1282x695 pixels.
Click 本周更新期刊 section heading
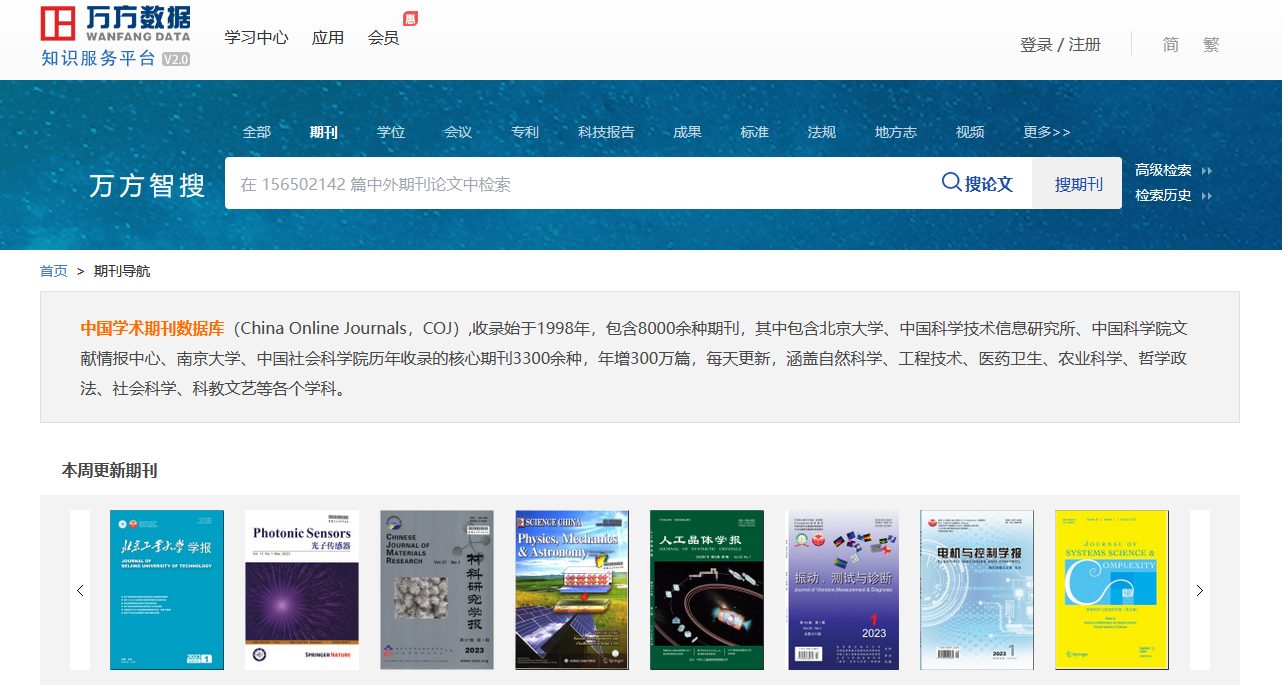(x=109, y=470)
